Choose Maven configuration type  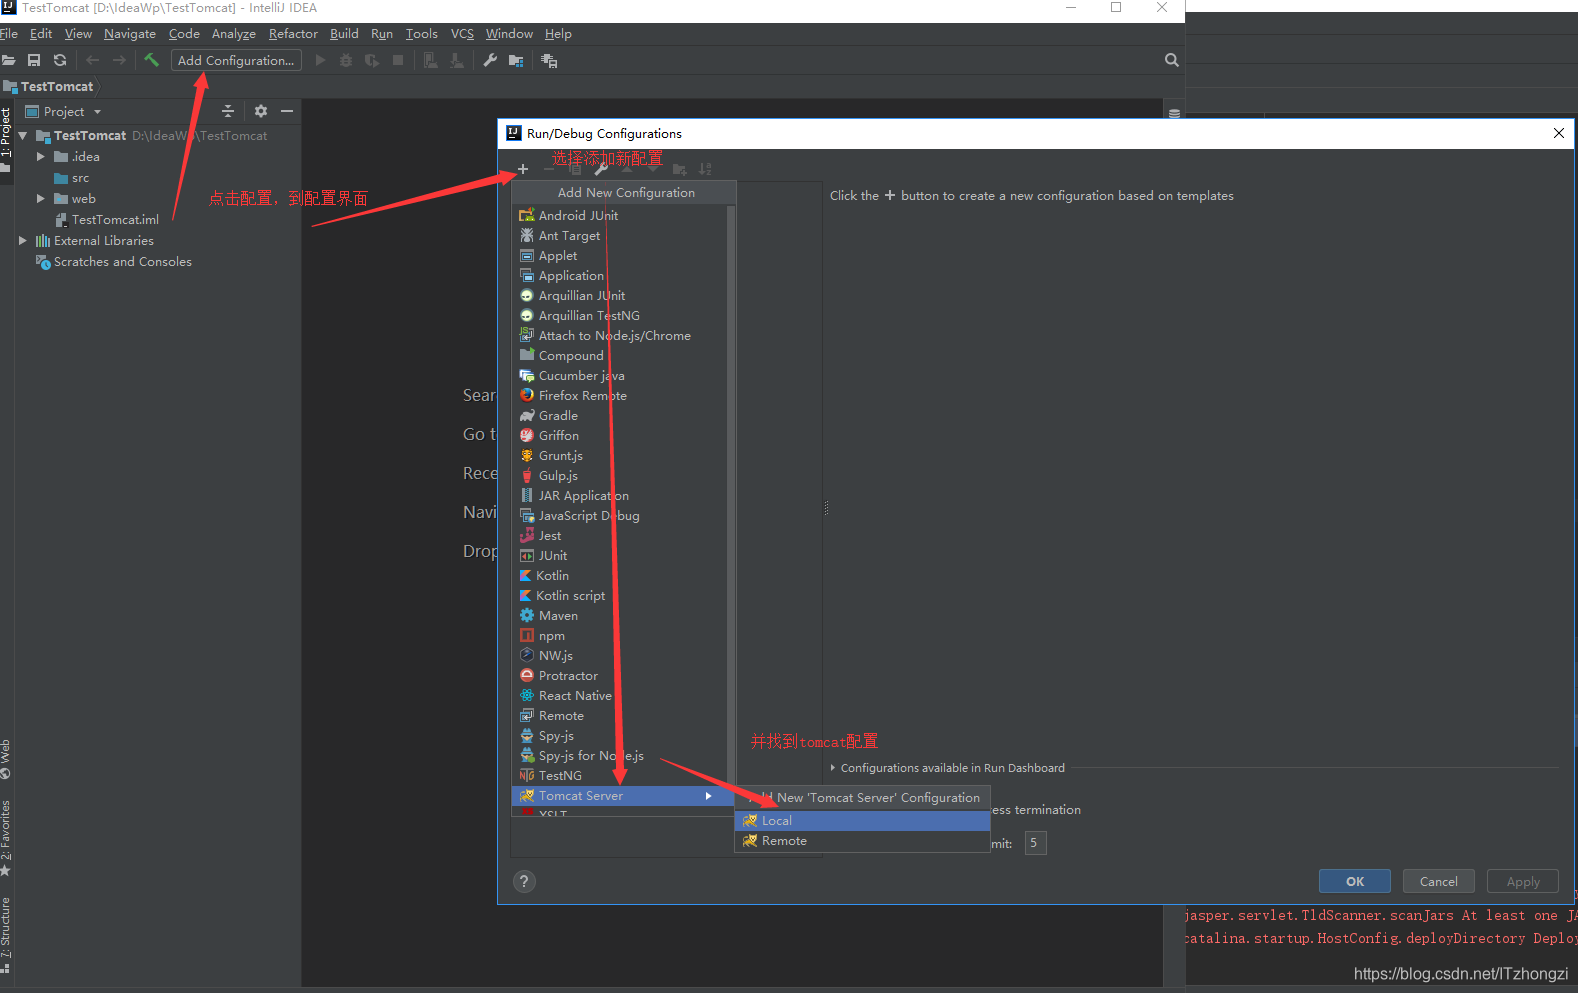tap(620, 615)
